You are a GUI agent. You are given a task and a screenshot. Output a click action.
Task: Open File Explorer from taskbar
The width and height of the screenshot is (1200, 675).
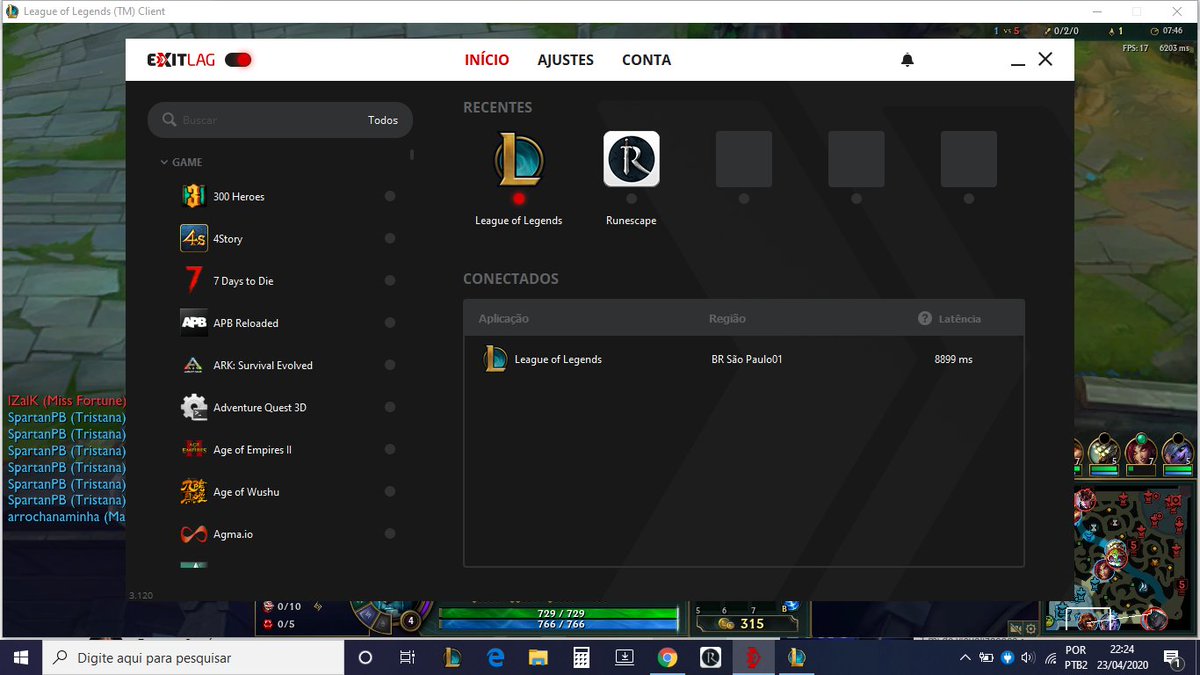click(538, 657)
